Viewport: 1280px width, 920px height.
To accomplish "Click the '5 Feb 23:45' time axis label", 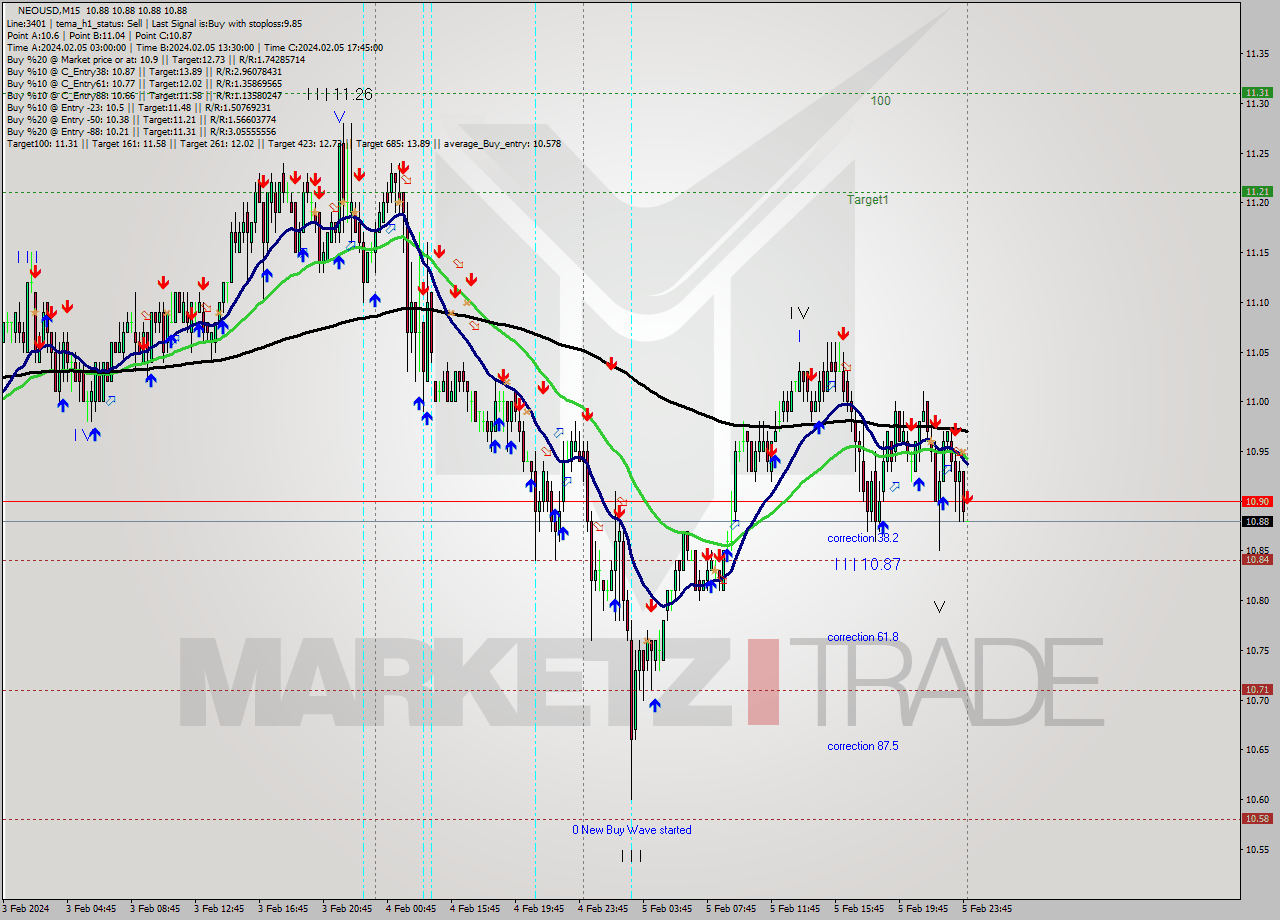I will [987, 909].
